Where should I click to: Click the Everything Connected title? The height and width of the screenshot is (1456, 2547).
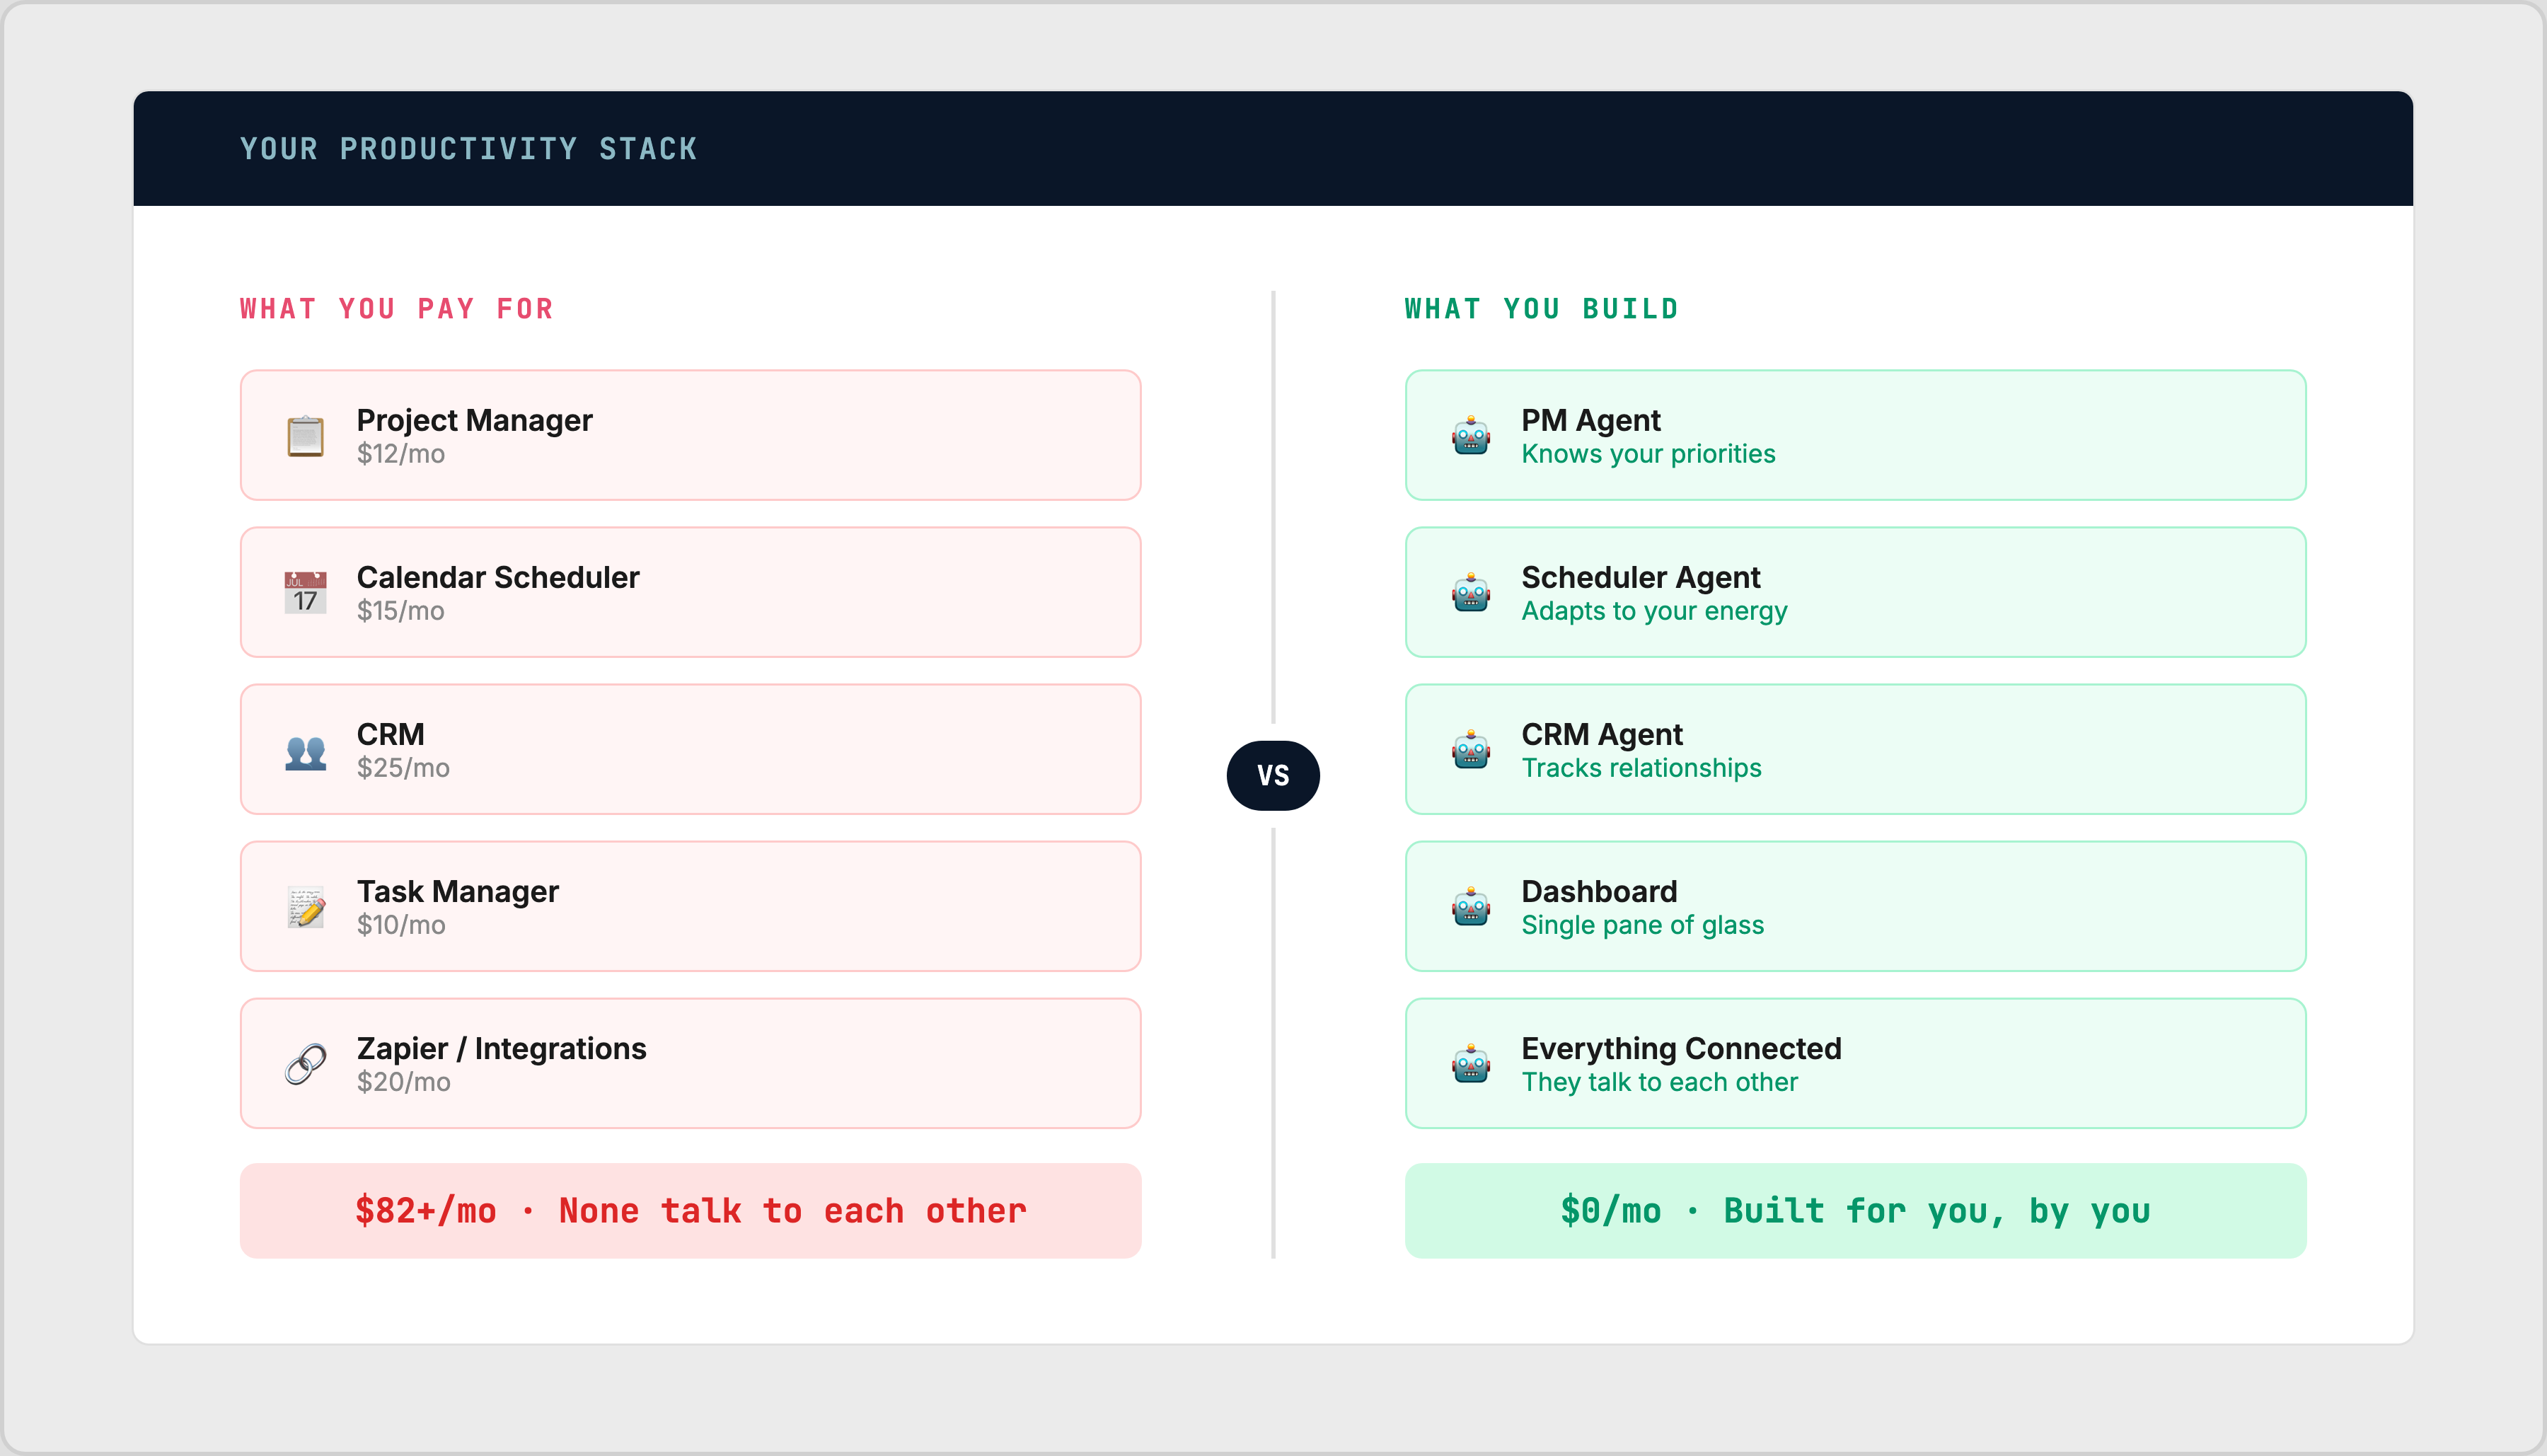pos(1681,1048)
